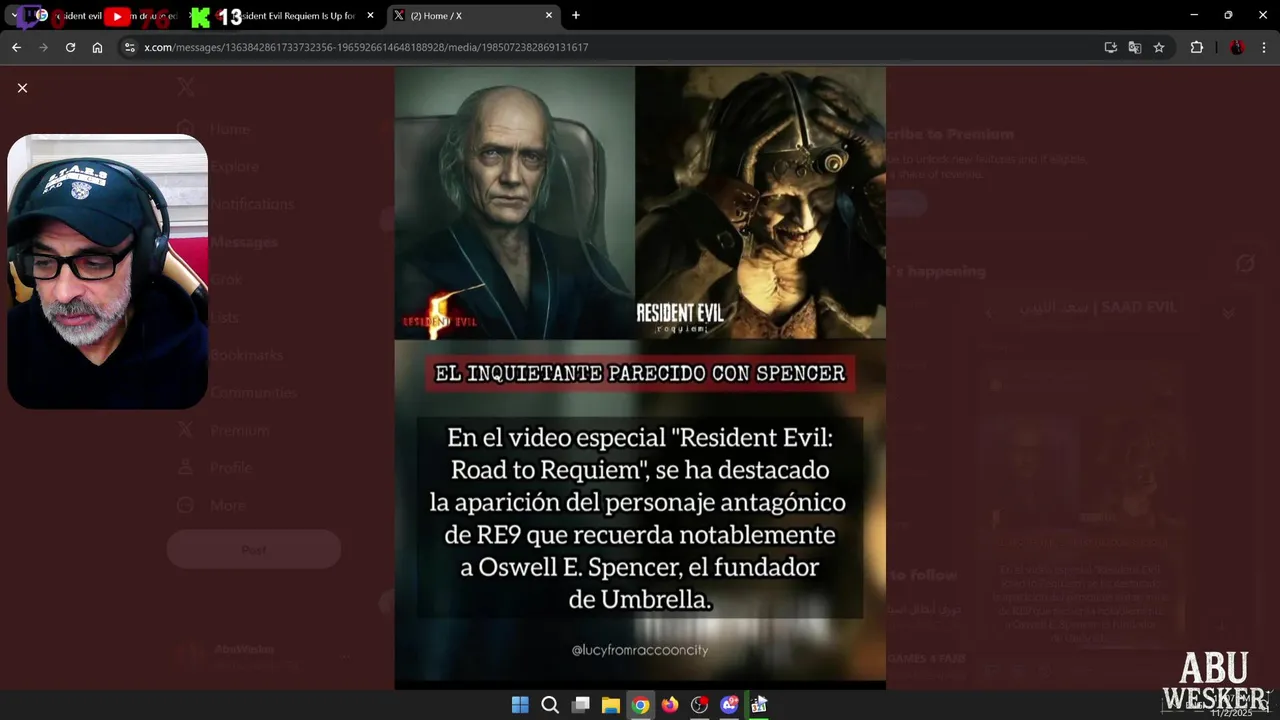Image resolution: width=1280 pixels, height=720 pixels.
Task: Click the X logo in the sidebar
Action: click(x=186, y=87)
